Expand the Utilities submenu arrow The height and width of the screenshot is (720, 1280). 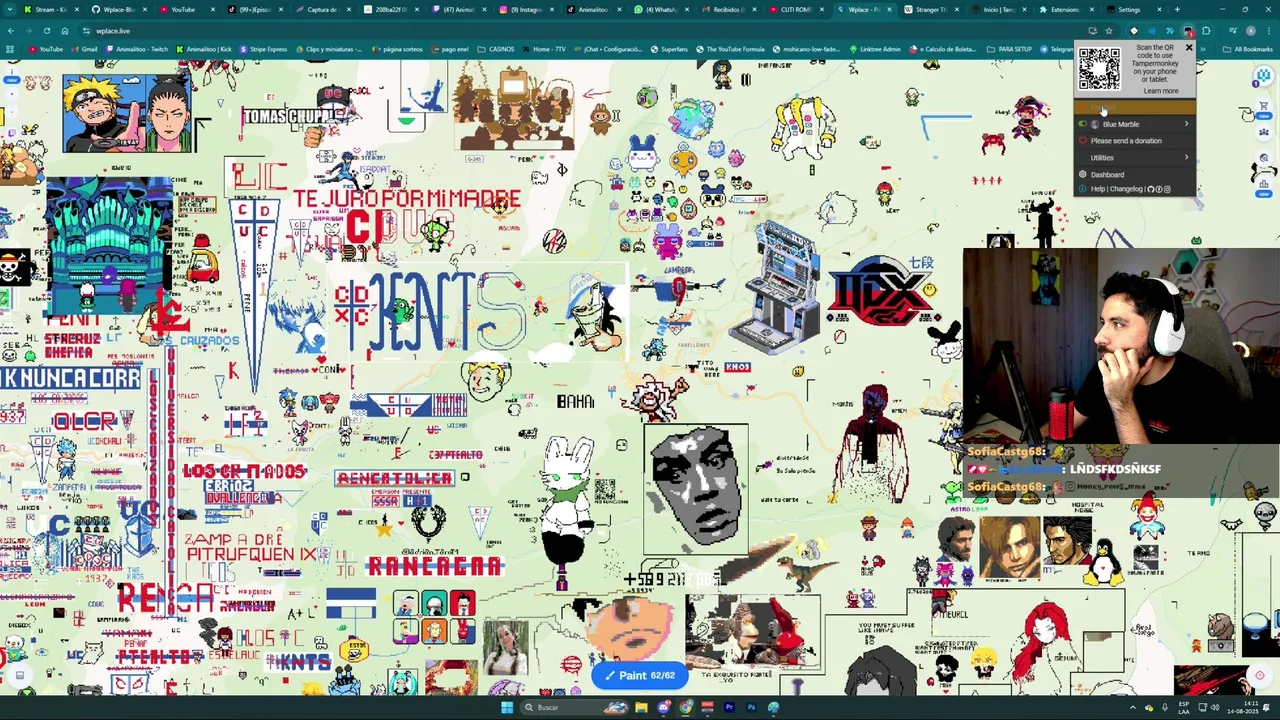tap(1187, 157)
